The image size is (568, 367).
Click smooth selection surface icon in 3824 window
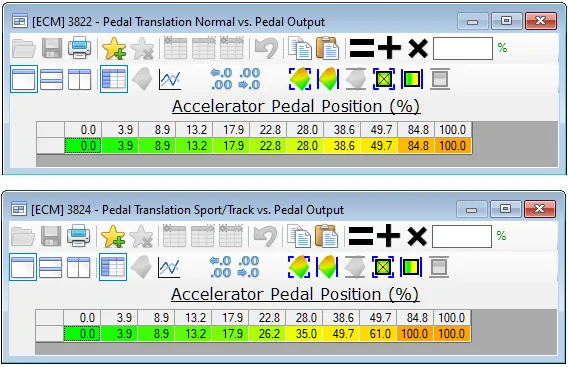[299, 267]
